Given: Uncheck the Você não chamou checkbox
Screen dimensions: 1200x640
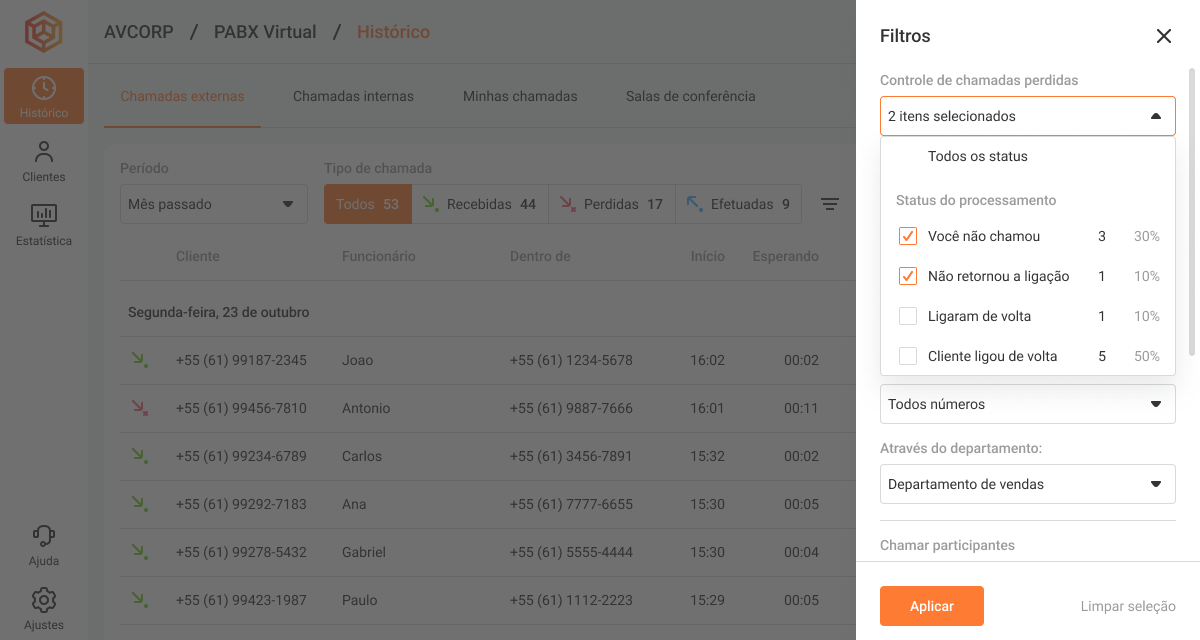Looking at the screenshot, I should click(x=908, y=236).
